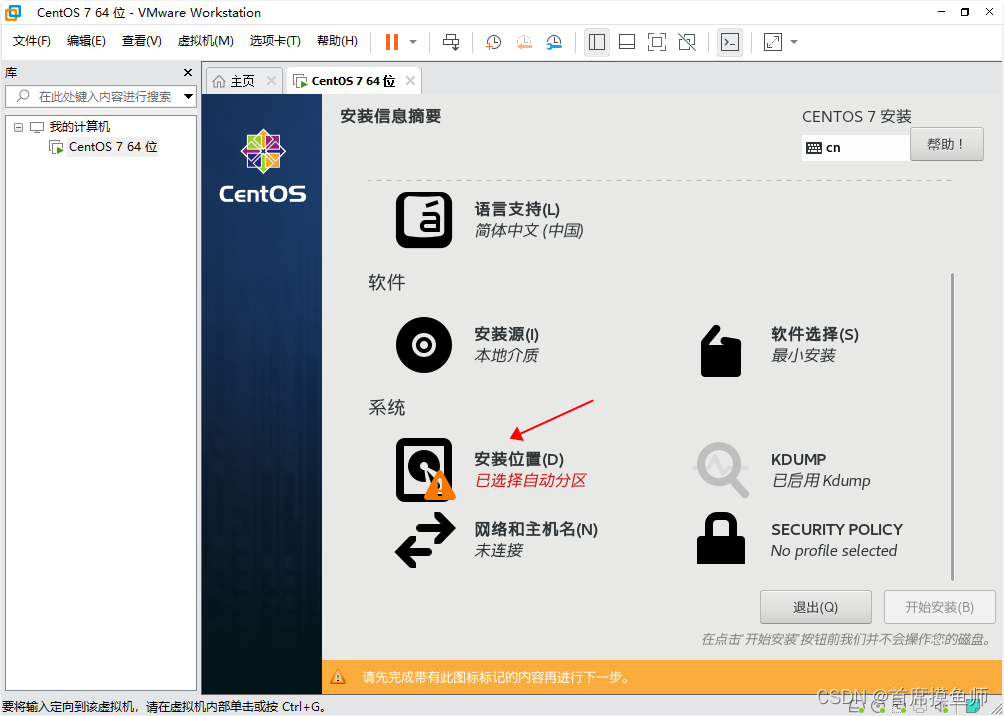1004x716 pixels.
Task: Take a snapshot with the clock-plus icon
Action: 493,42
